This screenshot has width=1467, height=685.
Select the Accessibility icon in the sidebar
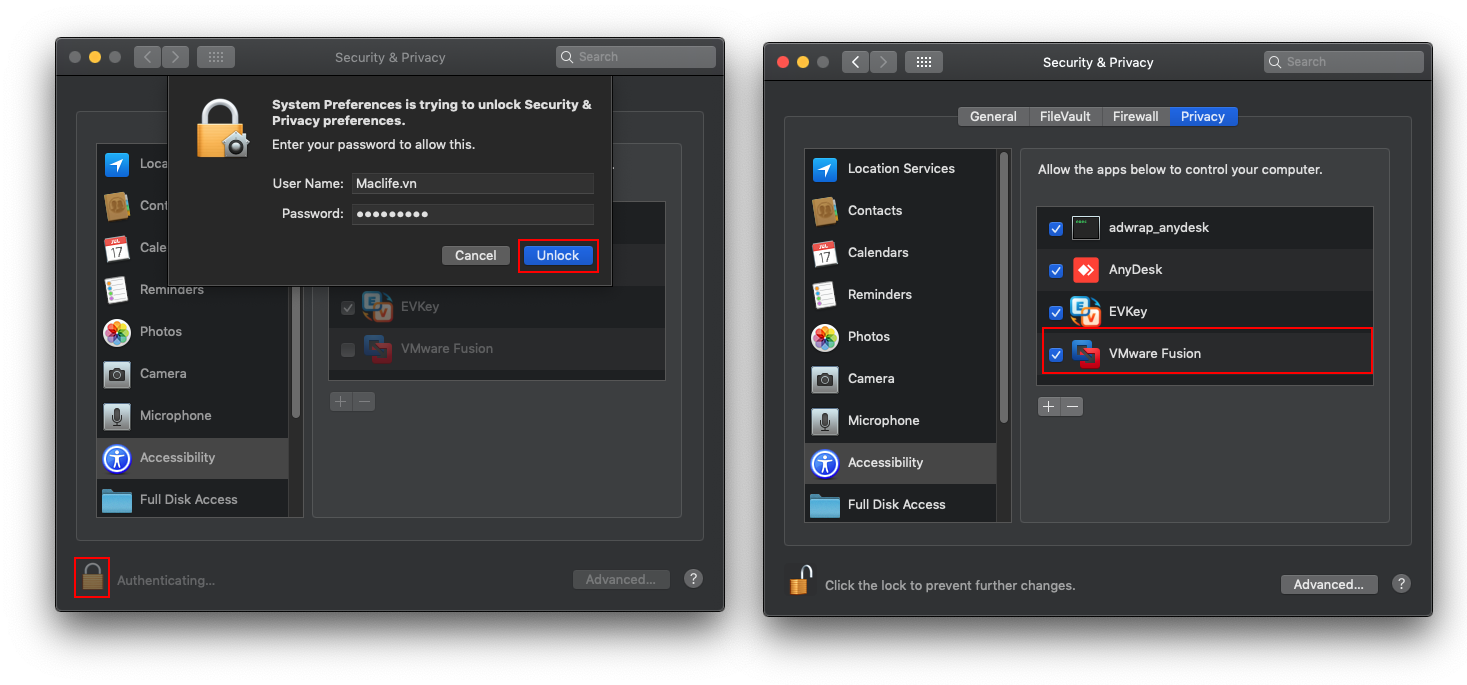(824, 463)
